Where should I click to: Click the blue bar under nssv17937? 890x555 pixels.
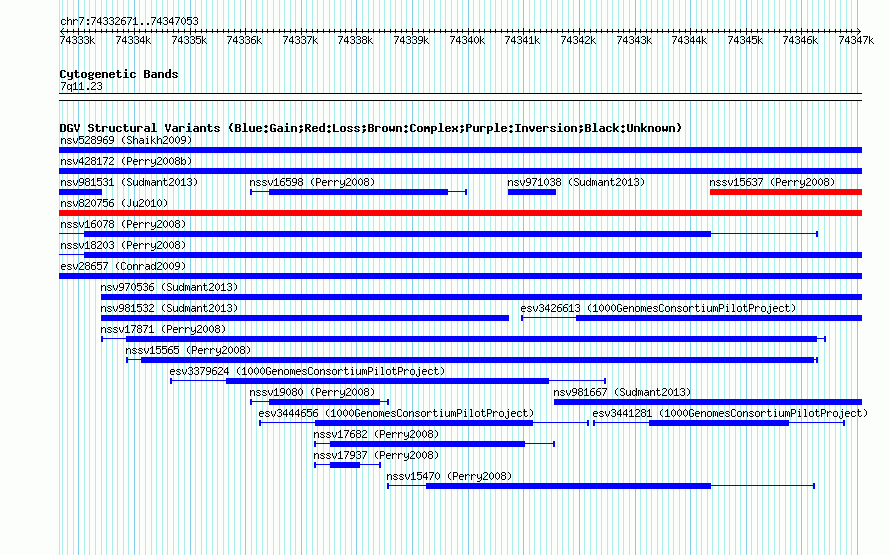coord(345,465)
